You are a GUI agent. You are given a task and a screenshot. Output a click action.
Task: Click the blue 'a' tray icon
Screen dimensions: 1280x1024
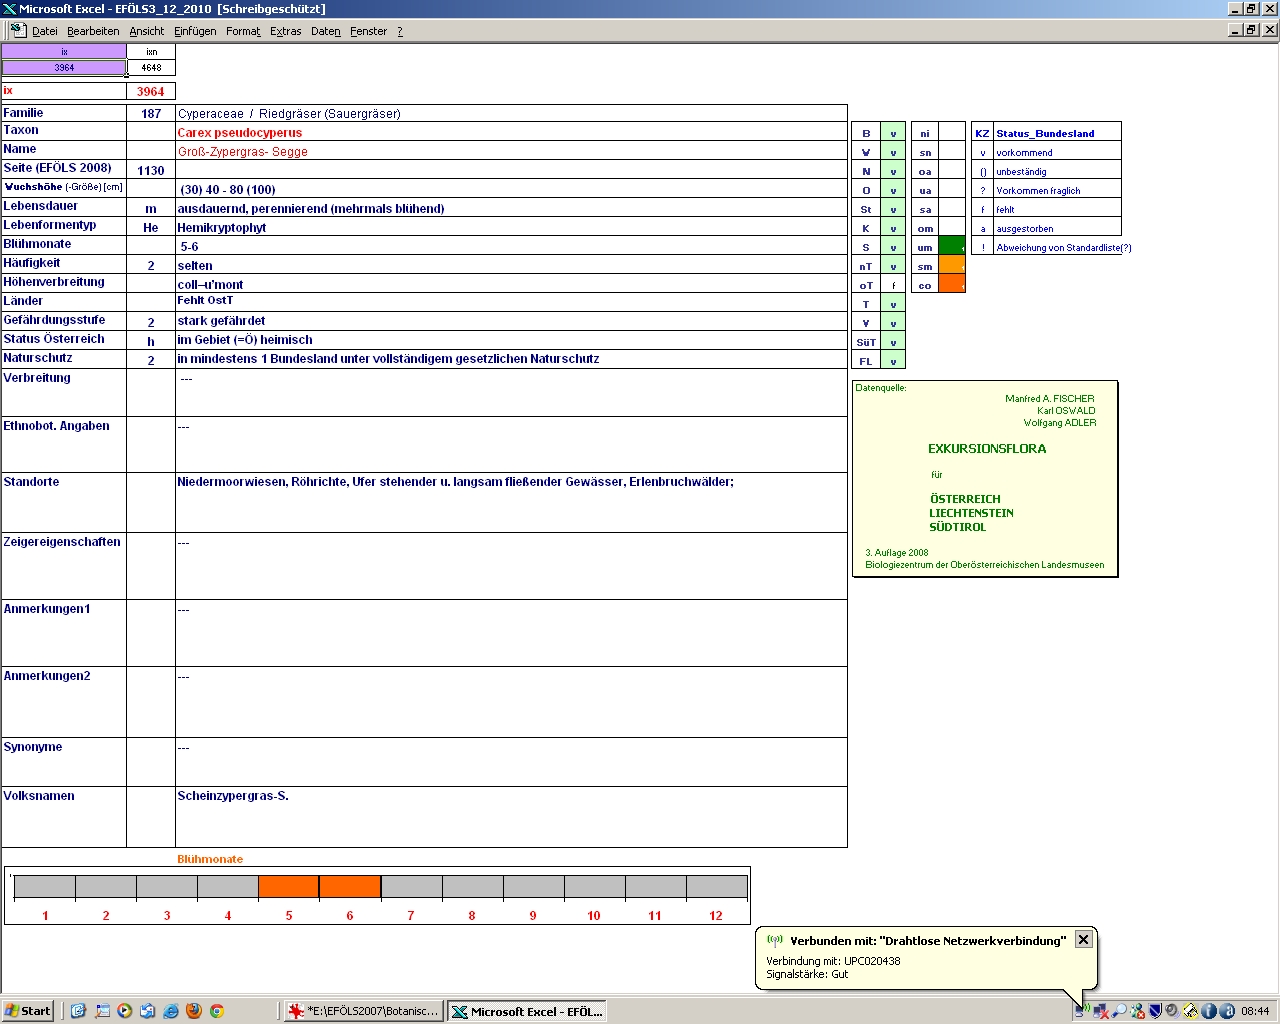pos(1227,1011)
